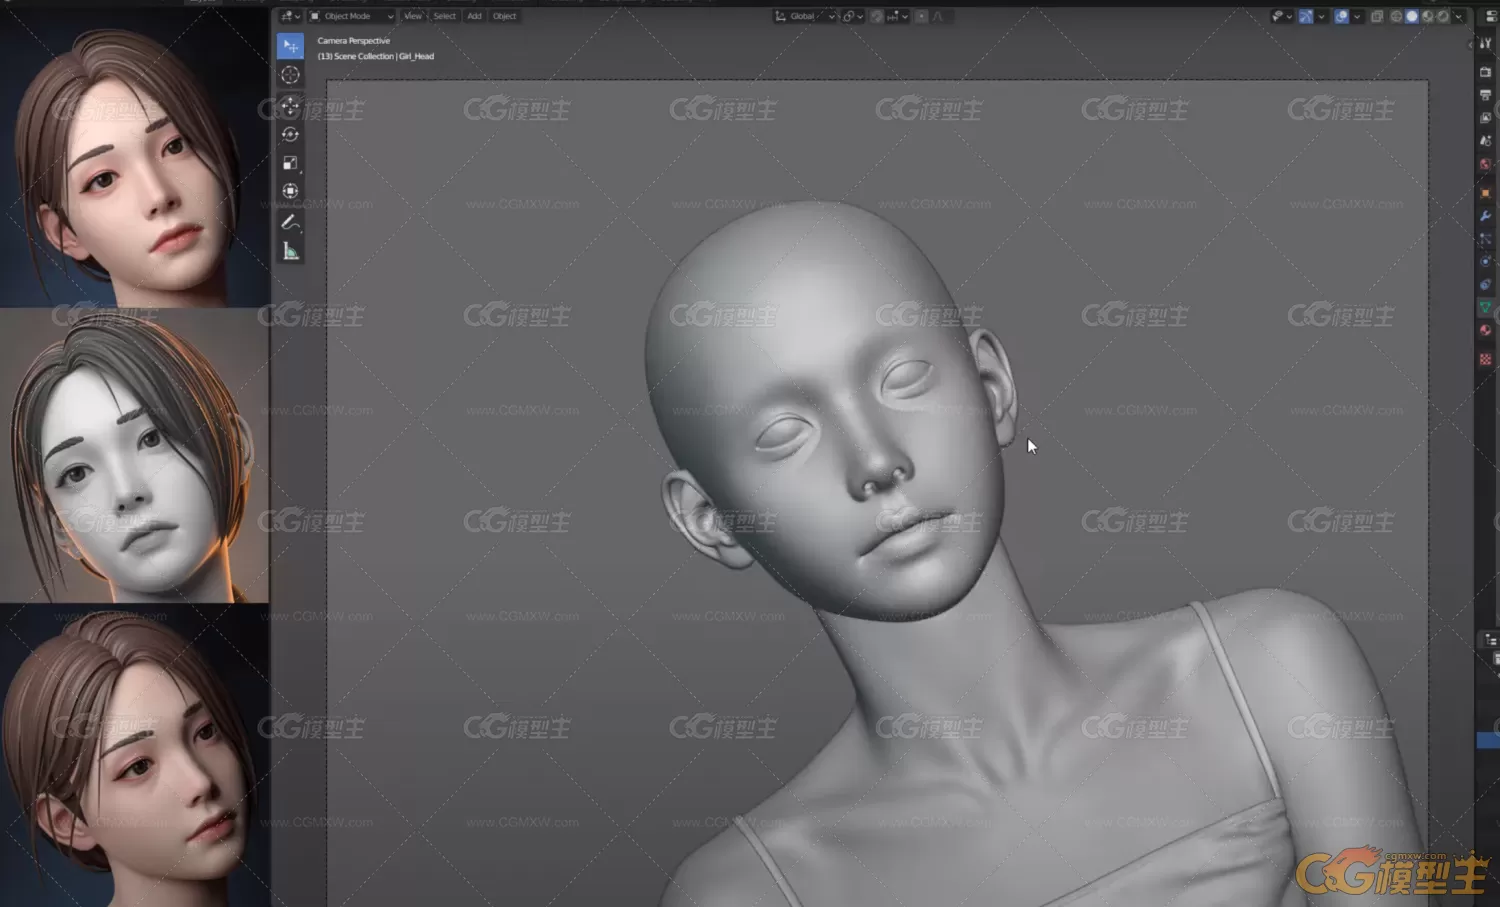Viewport: 1500px width, 907px height.
Task: Toggle proportional editing
Action: (x=921, y=16)
